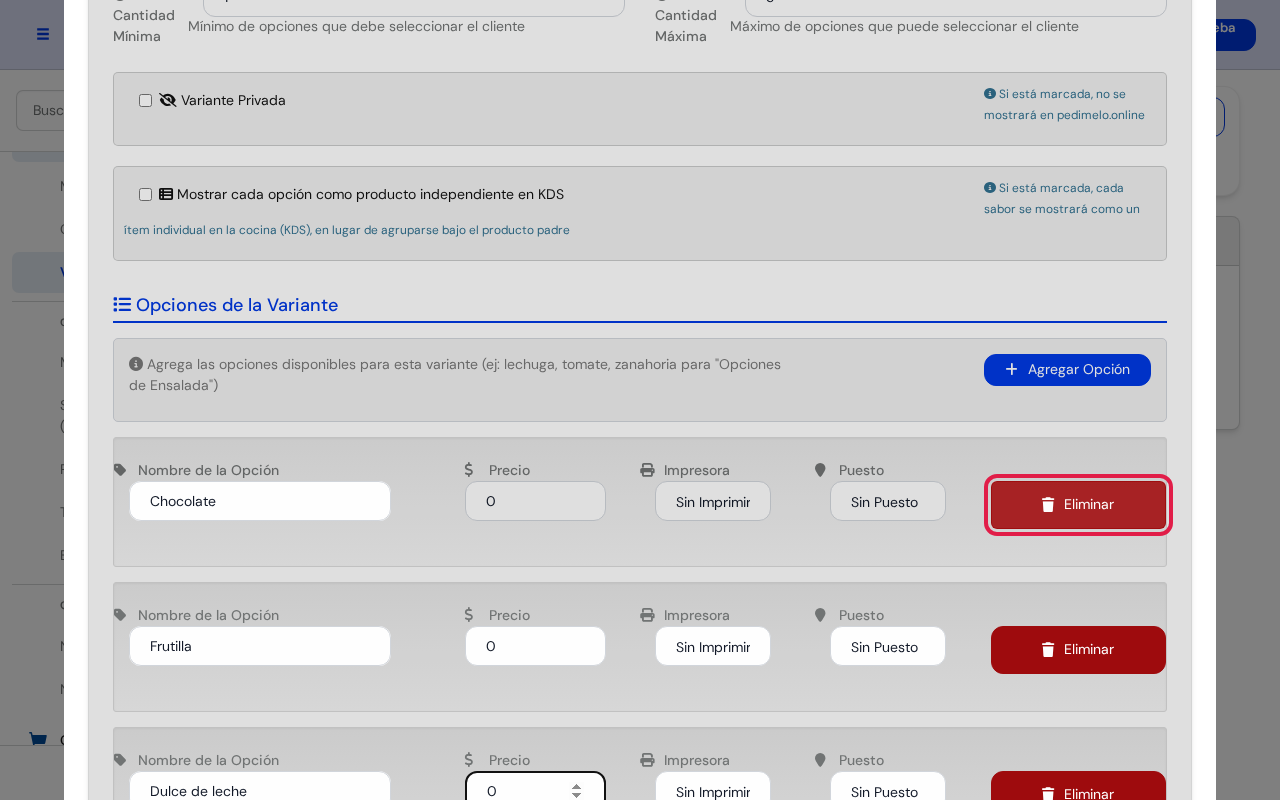The height and width of the screenshot is (800, 1280).
Task: Open the Puesto dropdown for Chocolate
Action: tap(888, 501)
